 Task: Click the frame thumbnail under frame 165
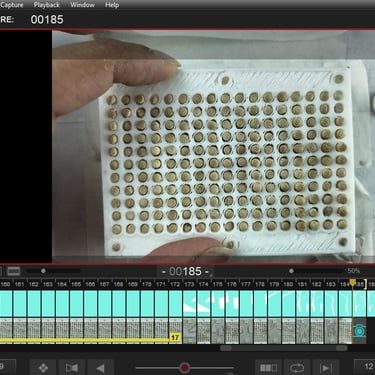click(76, 331)
